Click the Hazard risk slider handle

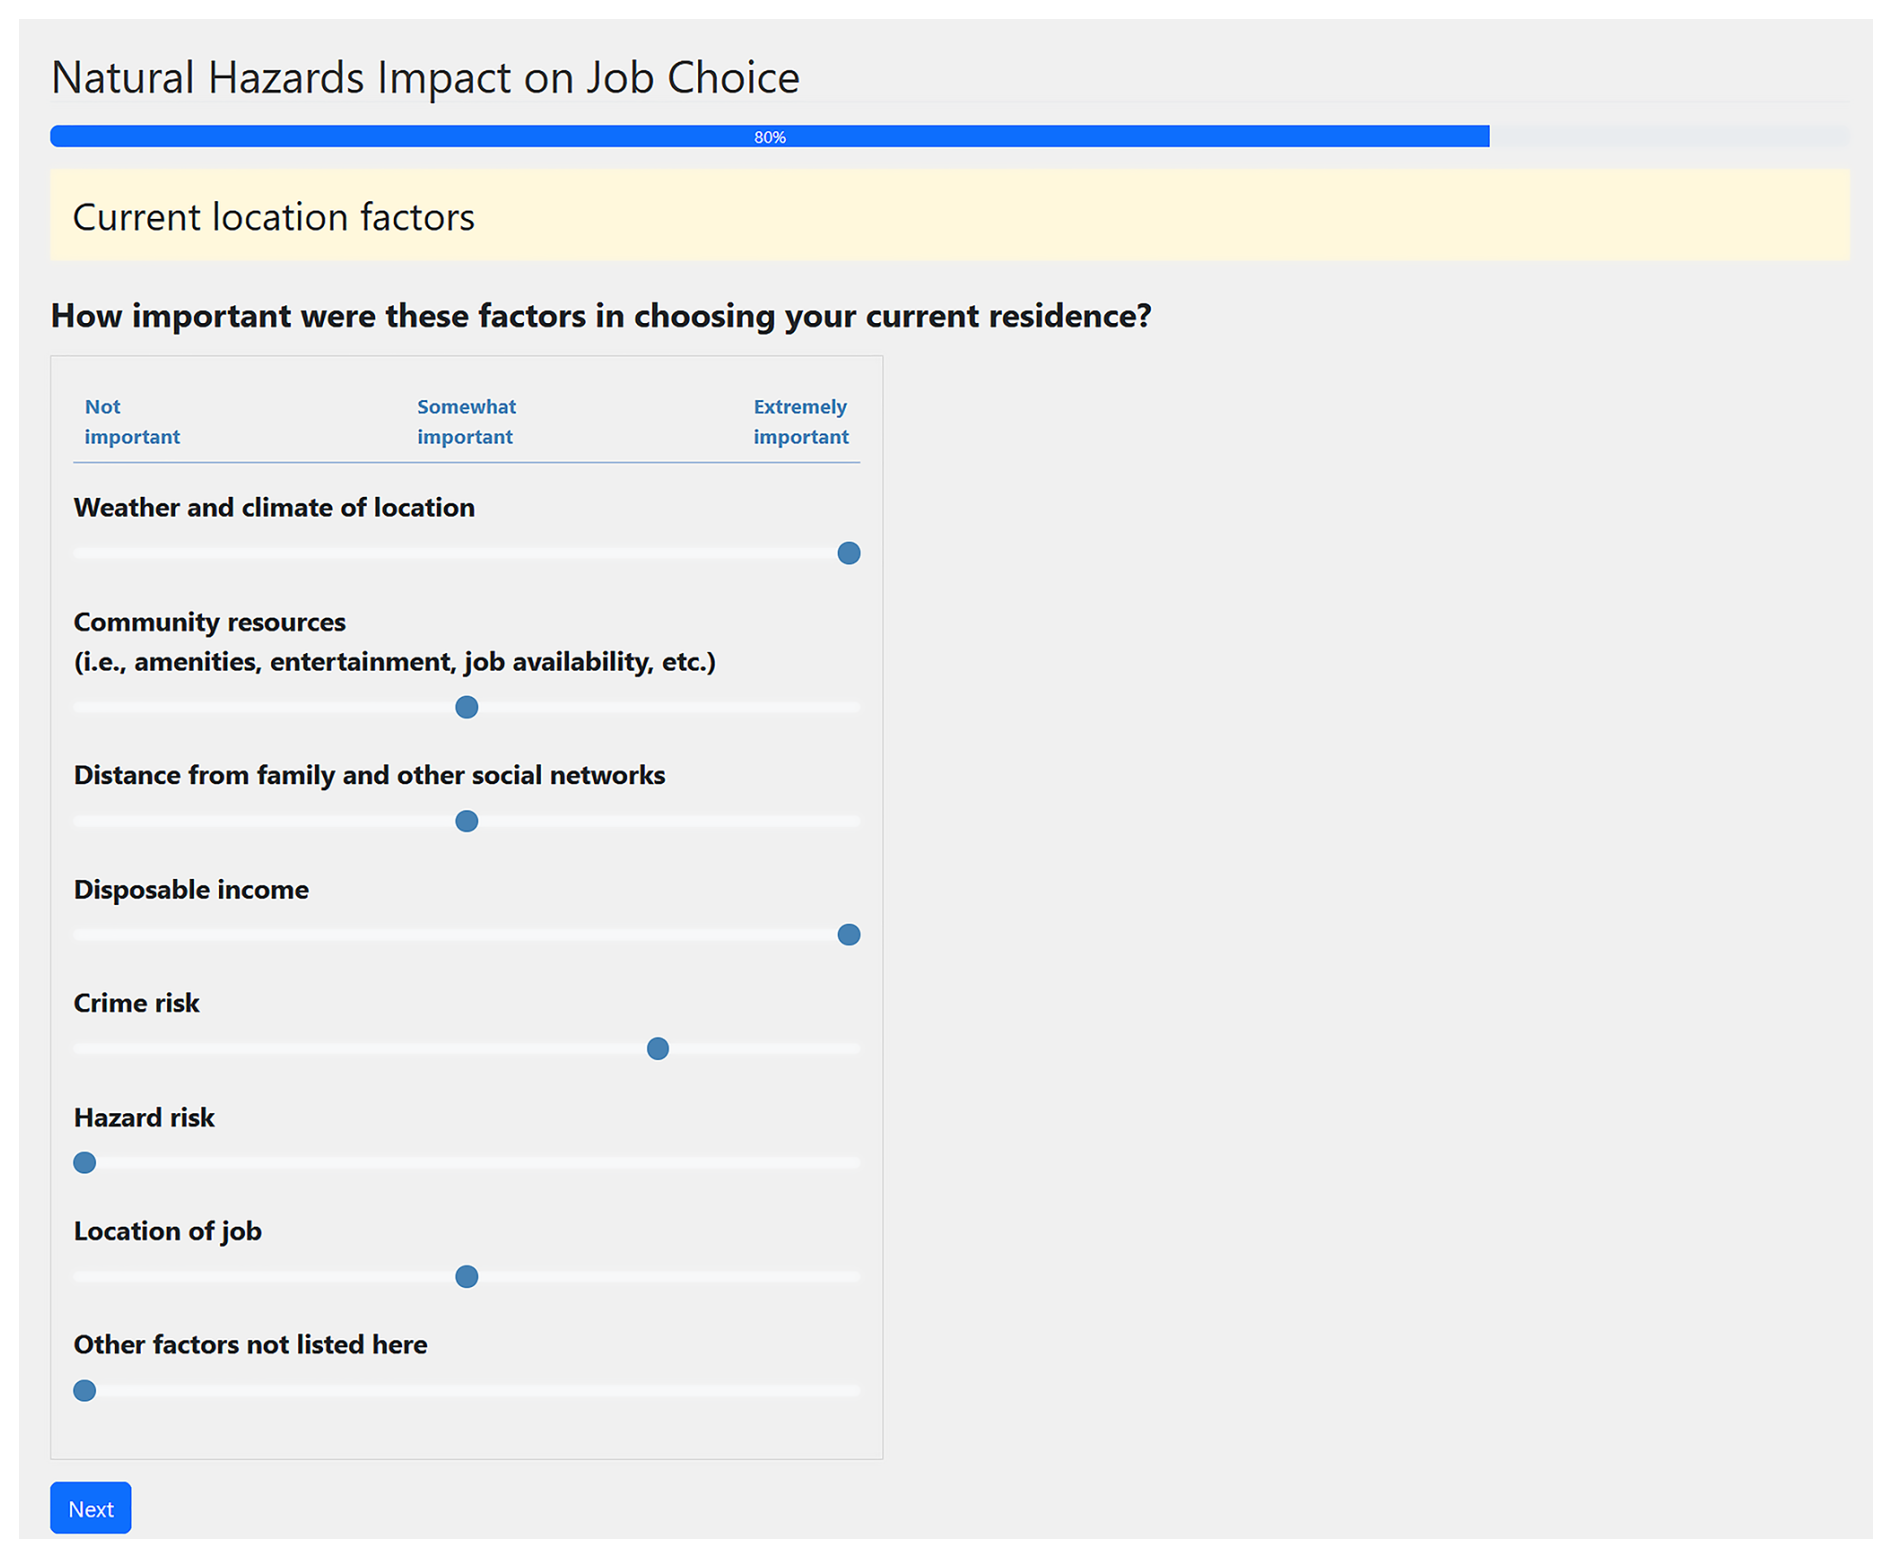tap(85, 1163)
